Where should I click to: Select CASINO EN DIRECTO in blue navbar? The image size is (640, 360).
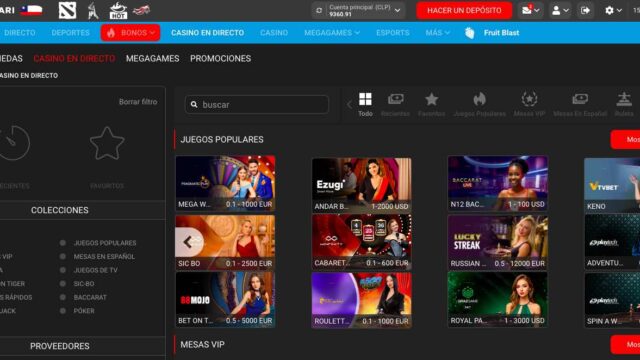pyautogui.click(x=207, y=33)
